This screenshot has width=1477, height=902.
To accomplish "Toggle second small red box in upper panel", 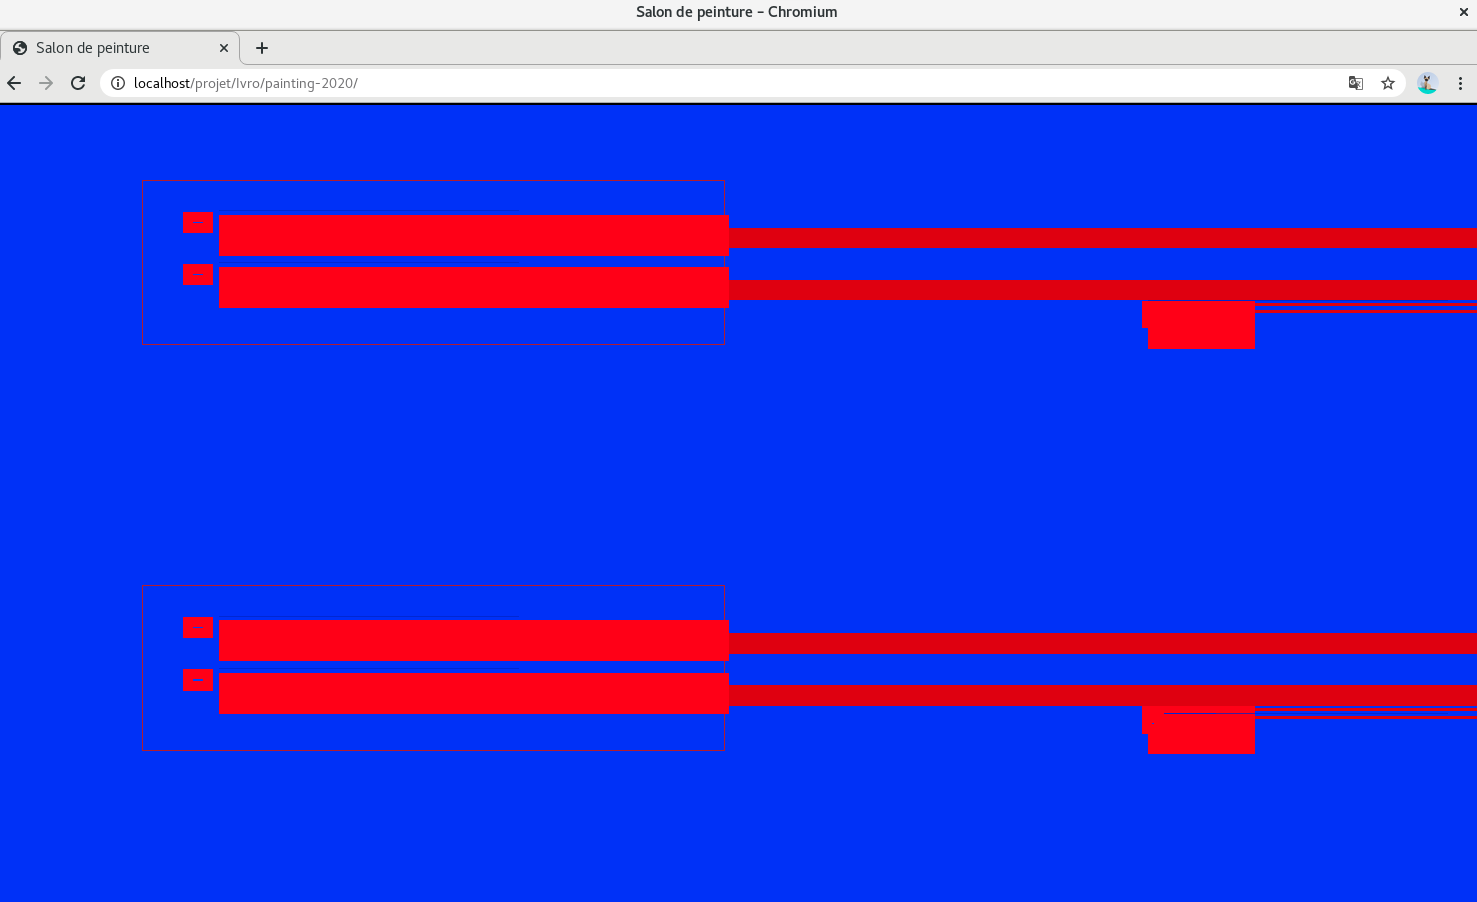I will (198, 274).
